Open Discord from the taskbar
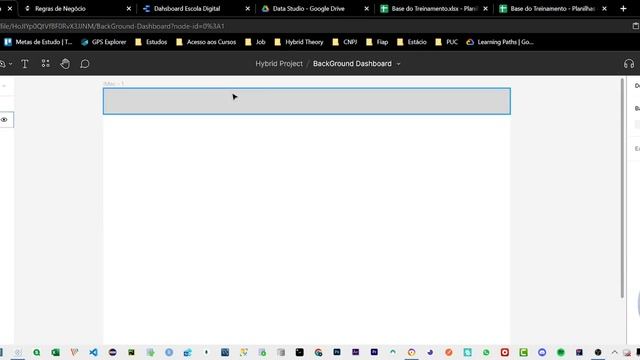Screen dimensions: 640x360 point(542,352)
